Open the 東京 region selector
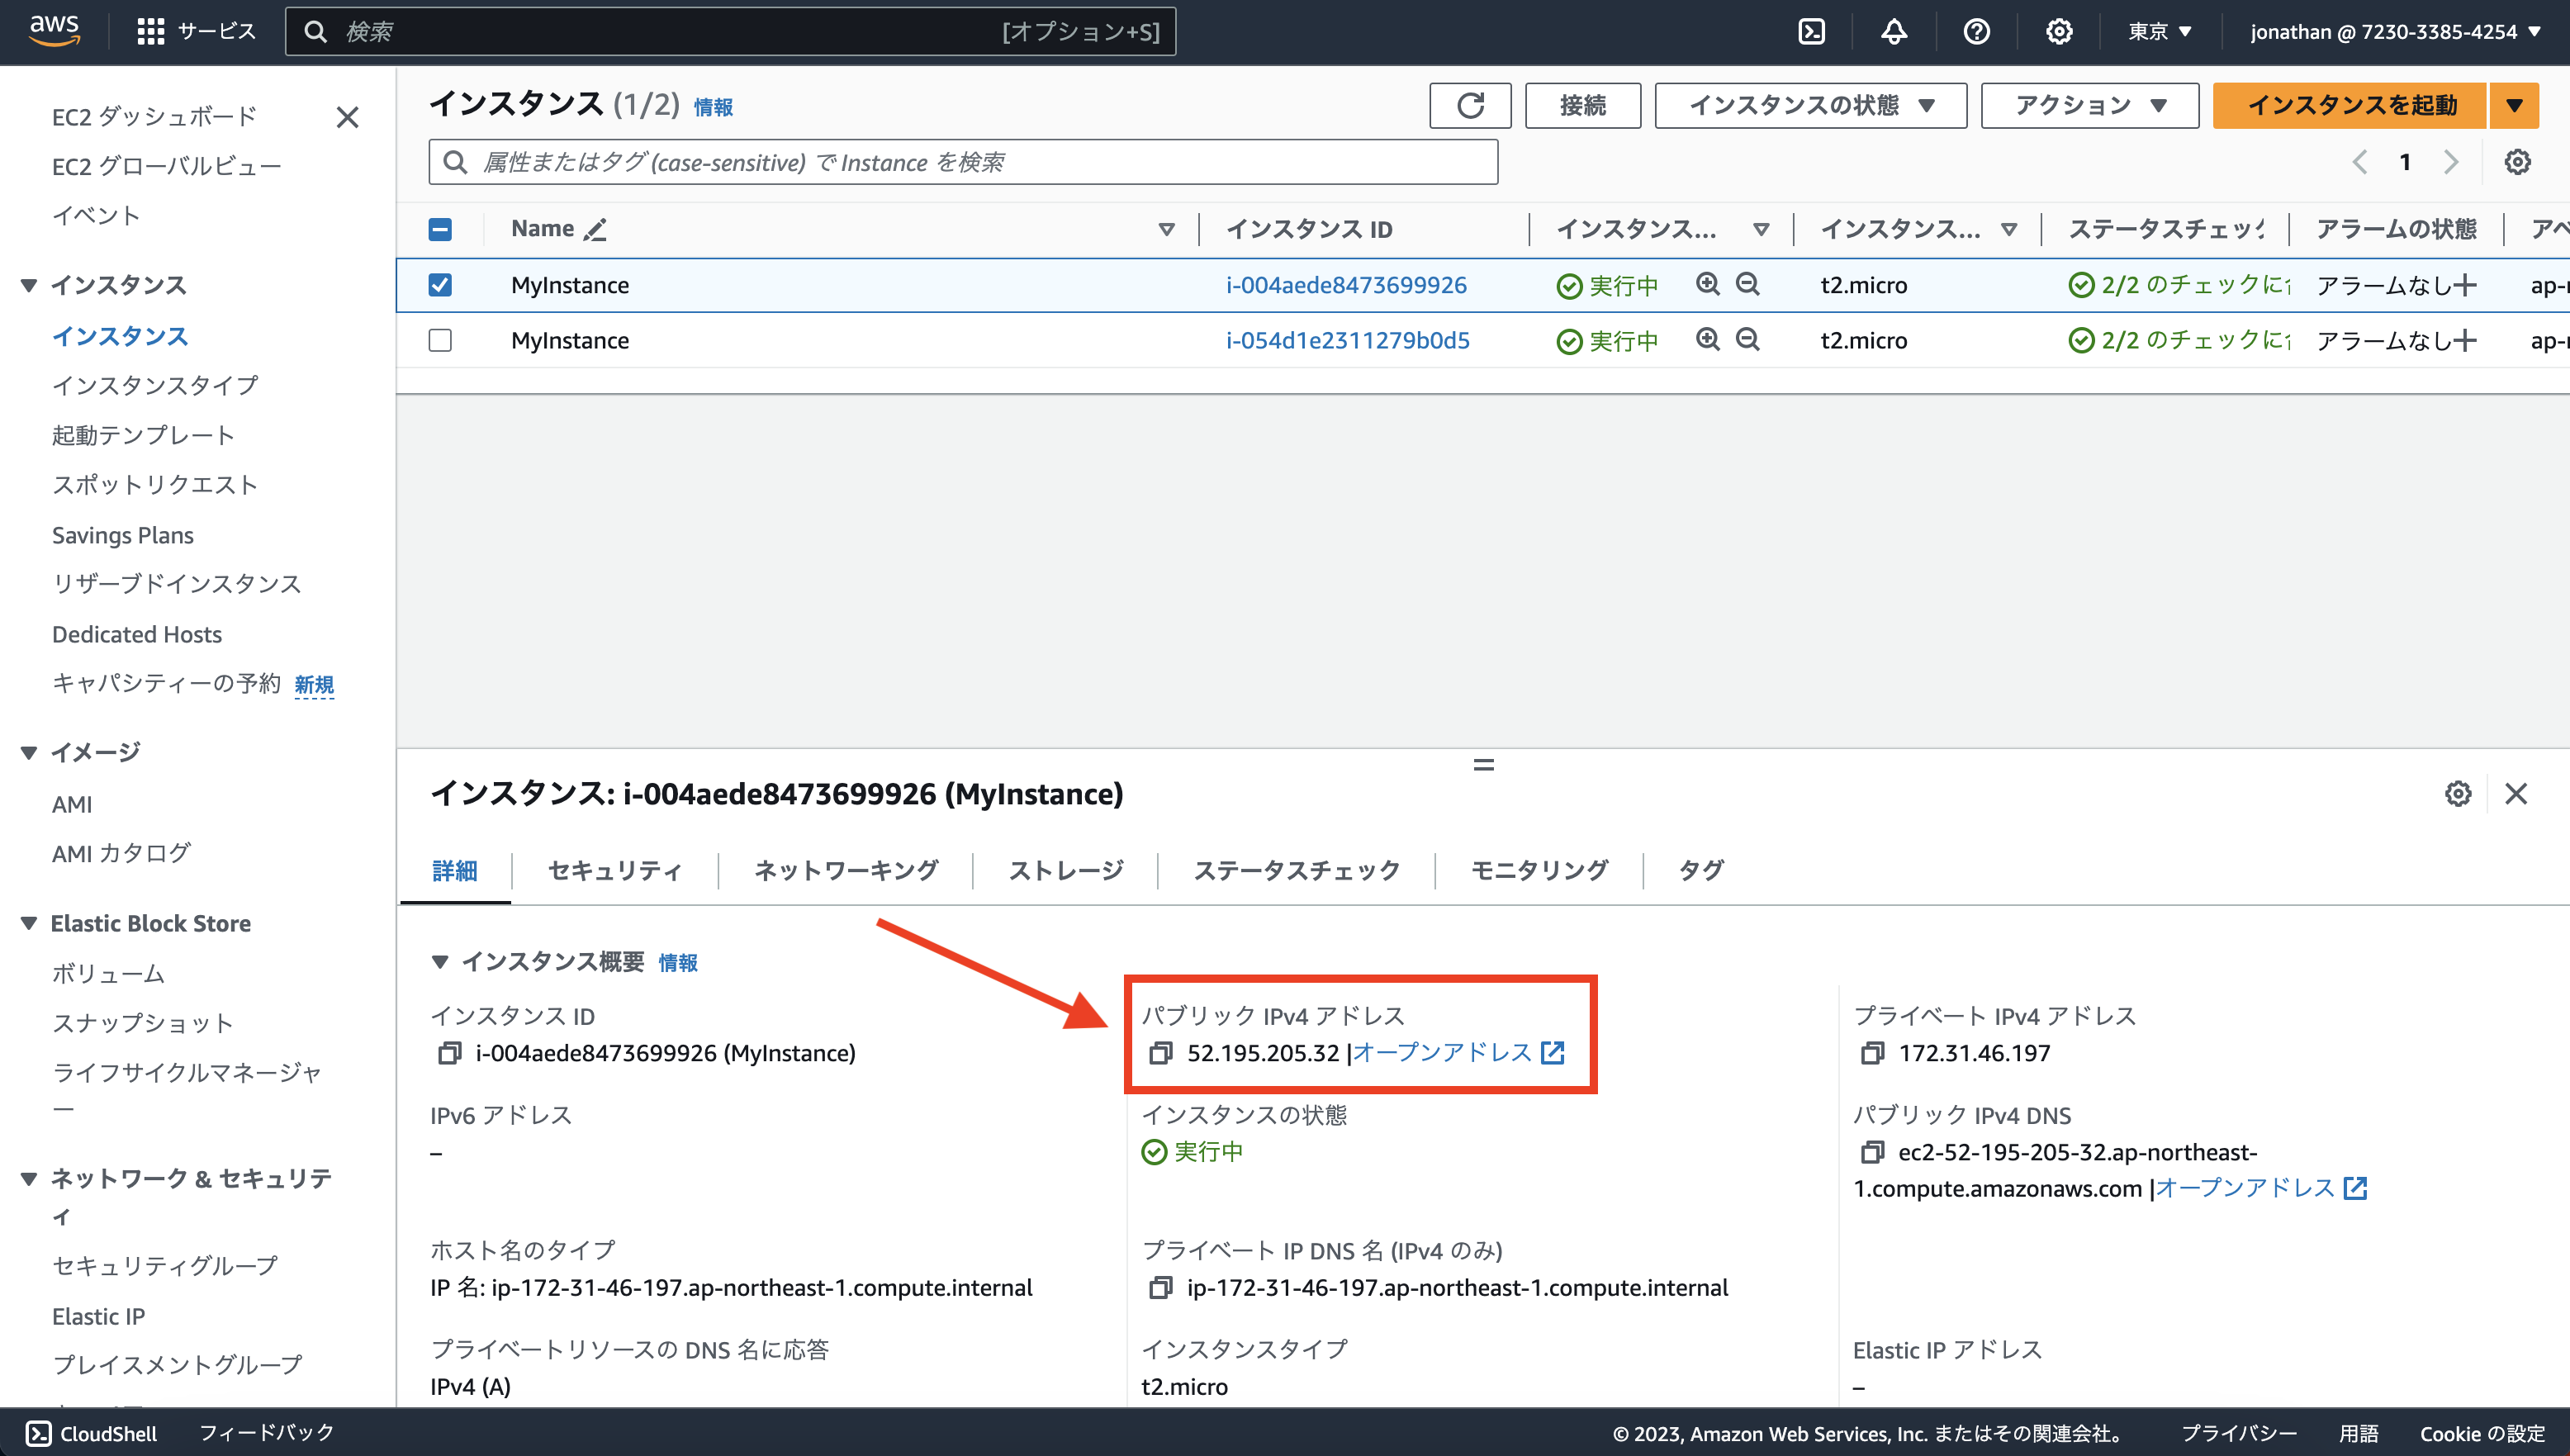The width and height of the screenshot is (2570, 1456). 2159,31
